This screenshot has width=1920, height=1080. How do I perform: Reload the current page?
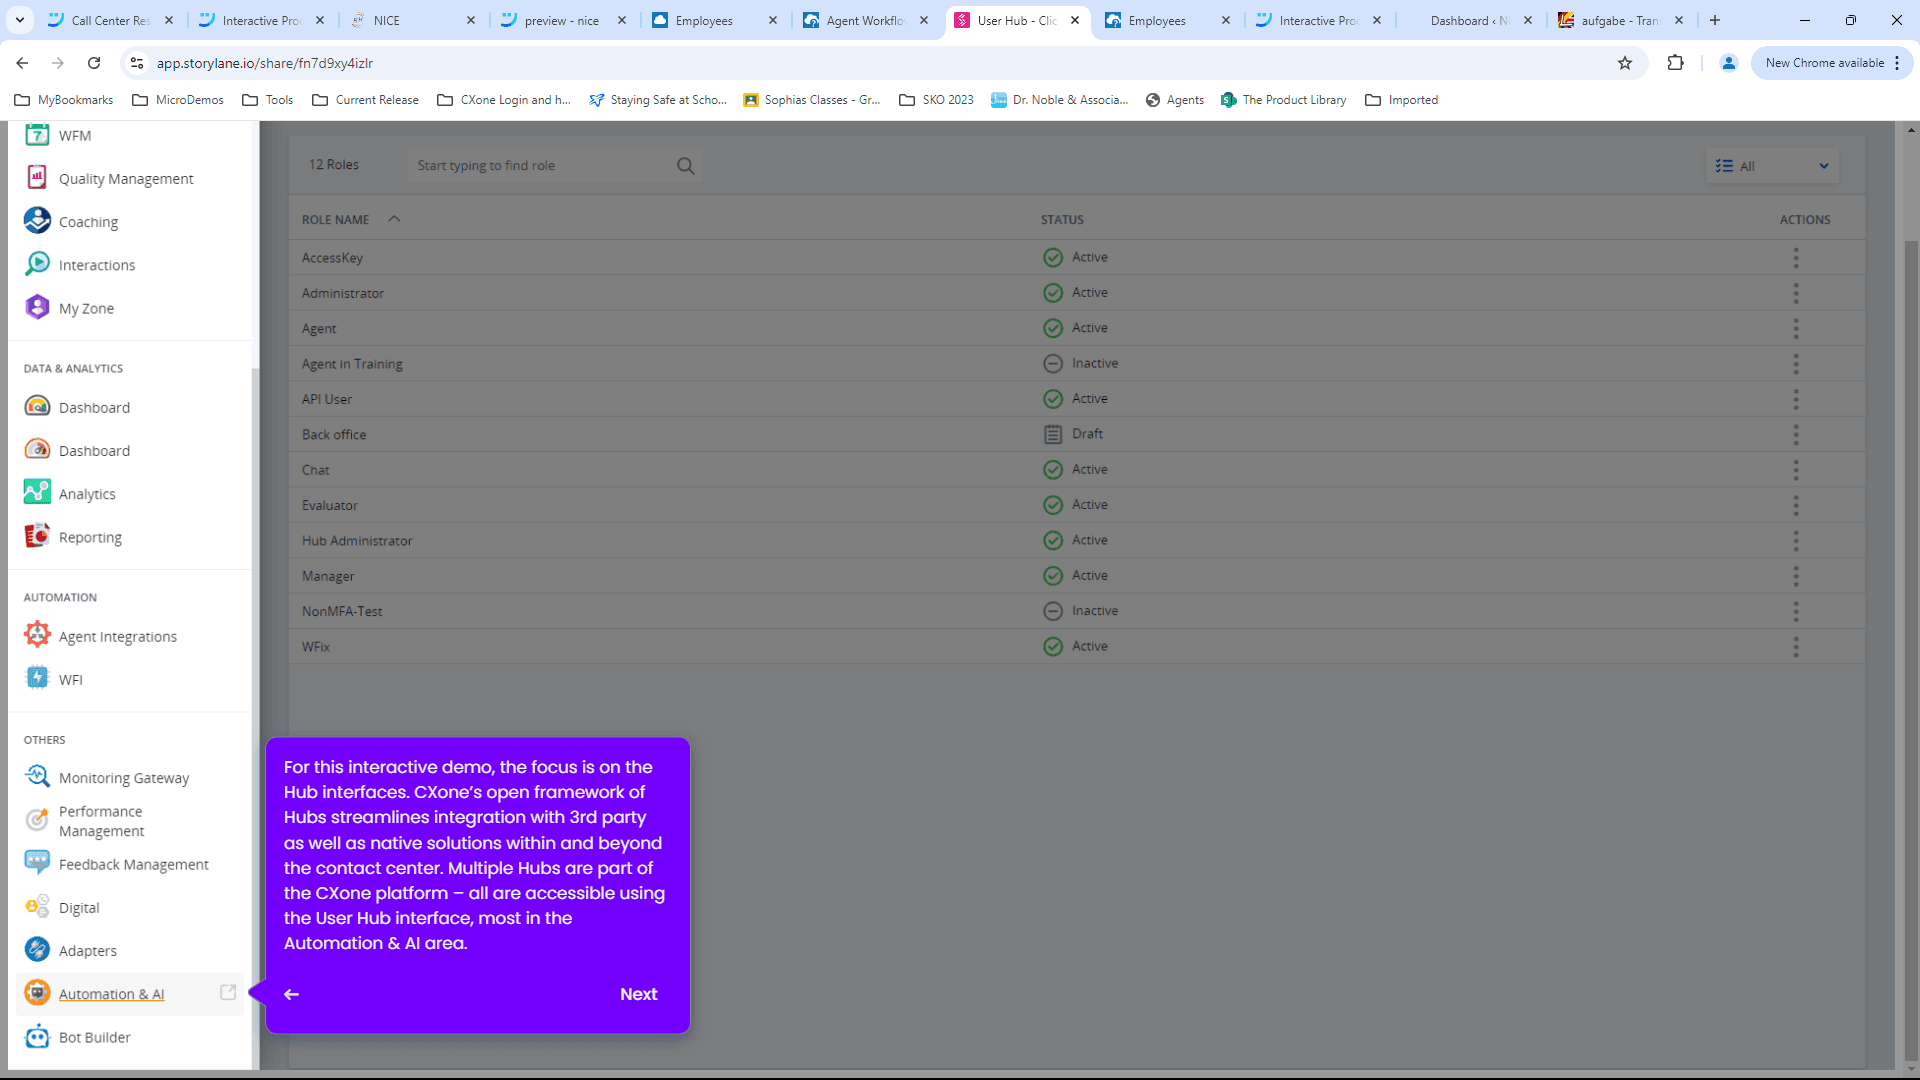[94, 63]
